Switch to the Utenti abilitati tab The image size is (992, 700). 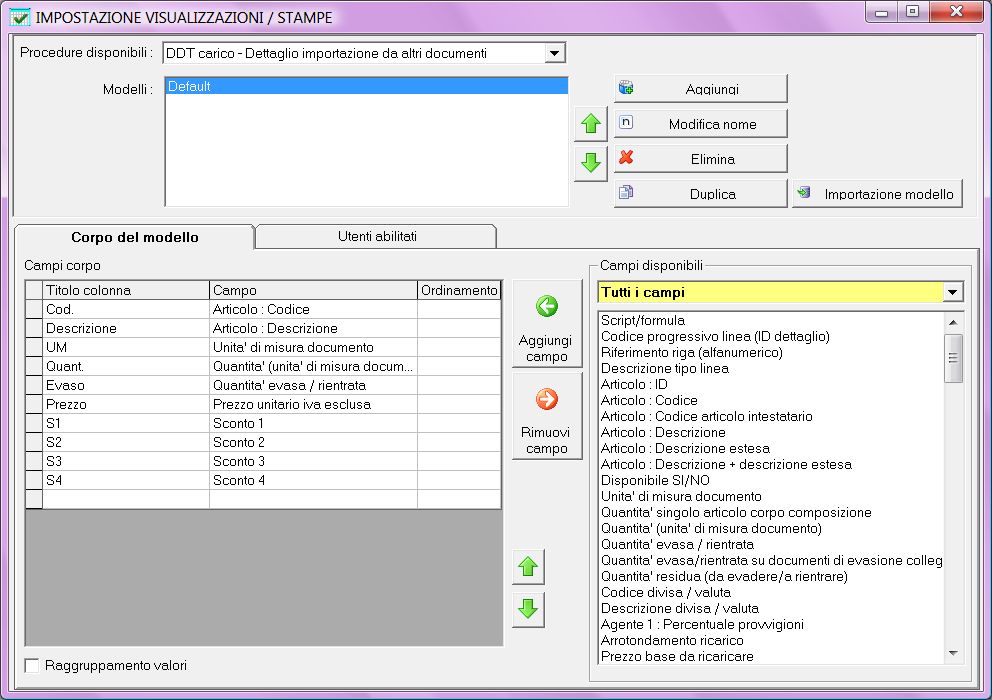(376, 237)
